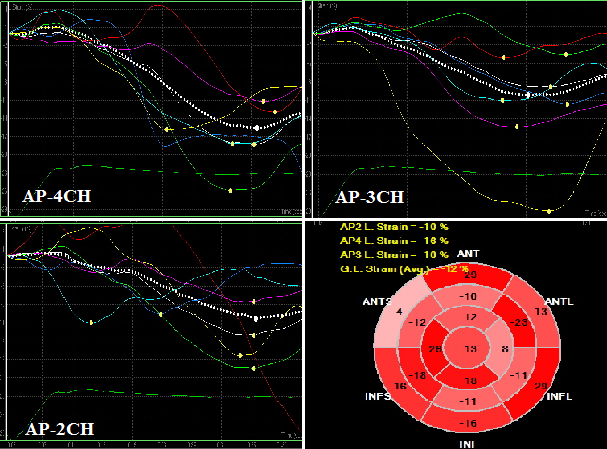Click the AP-4CH strain curve panel label

(56, 197)
